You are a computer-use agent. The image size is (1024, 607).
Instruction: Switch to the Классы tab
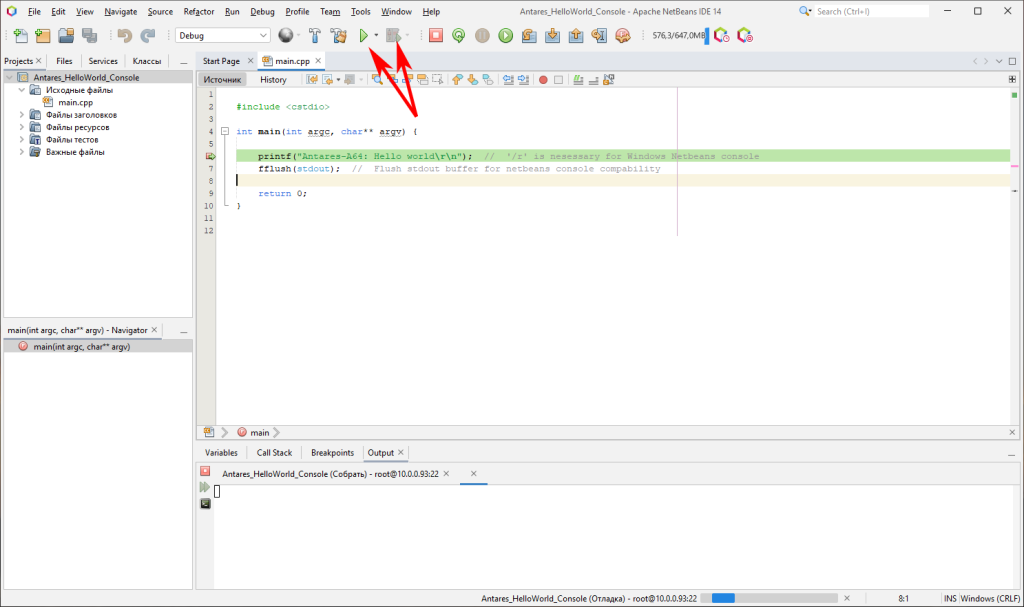pyautogui.click(x=147, y=61)
